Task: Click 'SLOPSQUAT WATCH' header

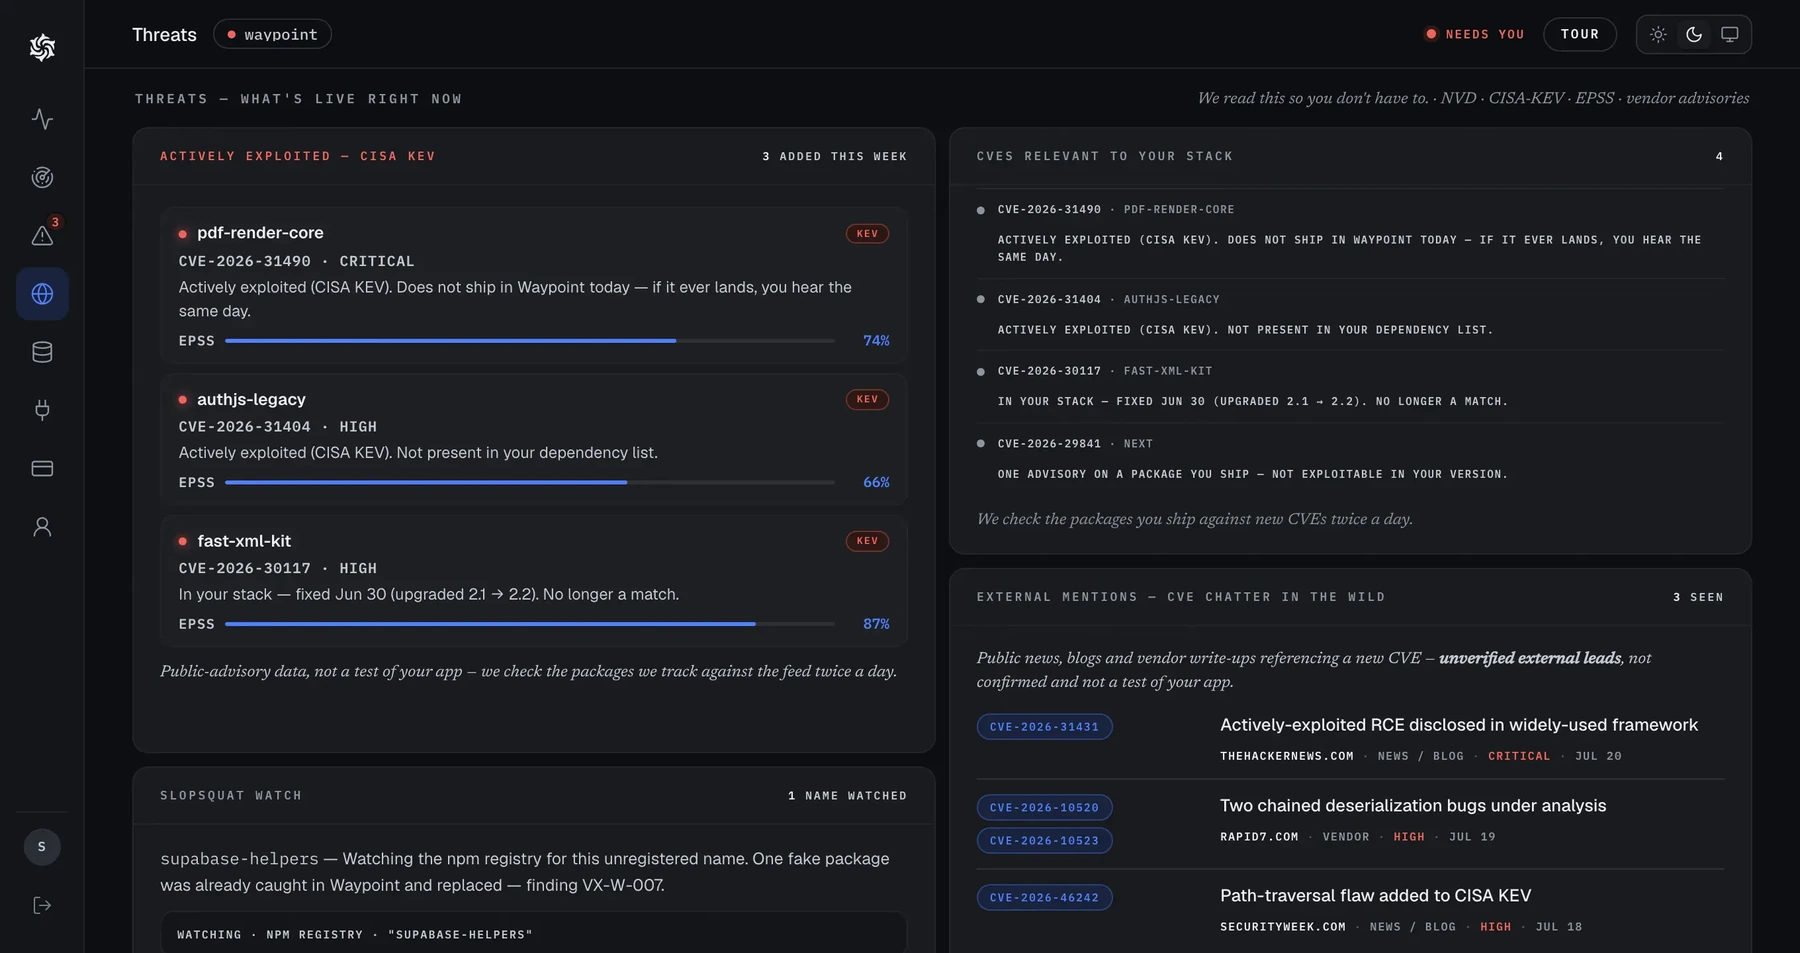Action: 231,796
